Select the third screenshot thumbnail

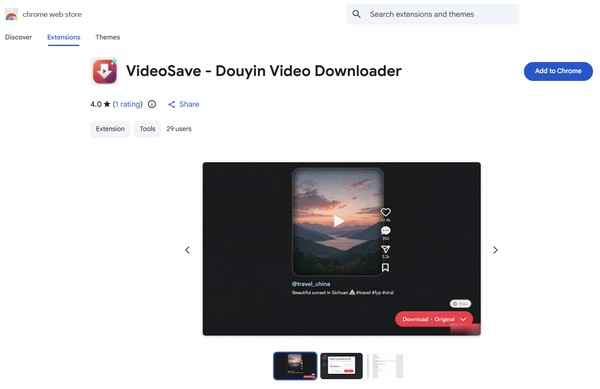tap(385, 366)
